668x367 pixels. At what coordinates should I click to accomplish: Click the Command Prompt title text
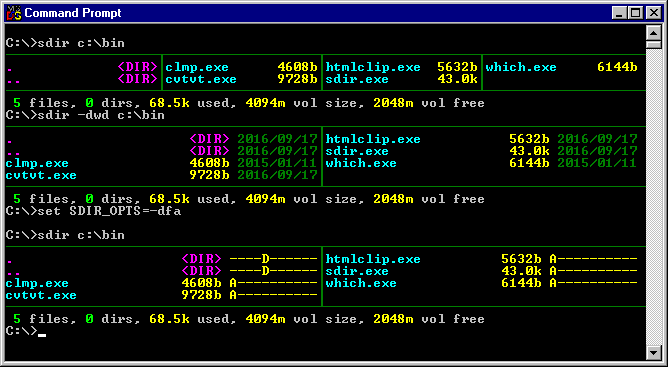pos(73,13)
